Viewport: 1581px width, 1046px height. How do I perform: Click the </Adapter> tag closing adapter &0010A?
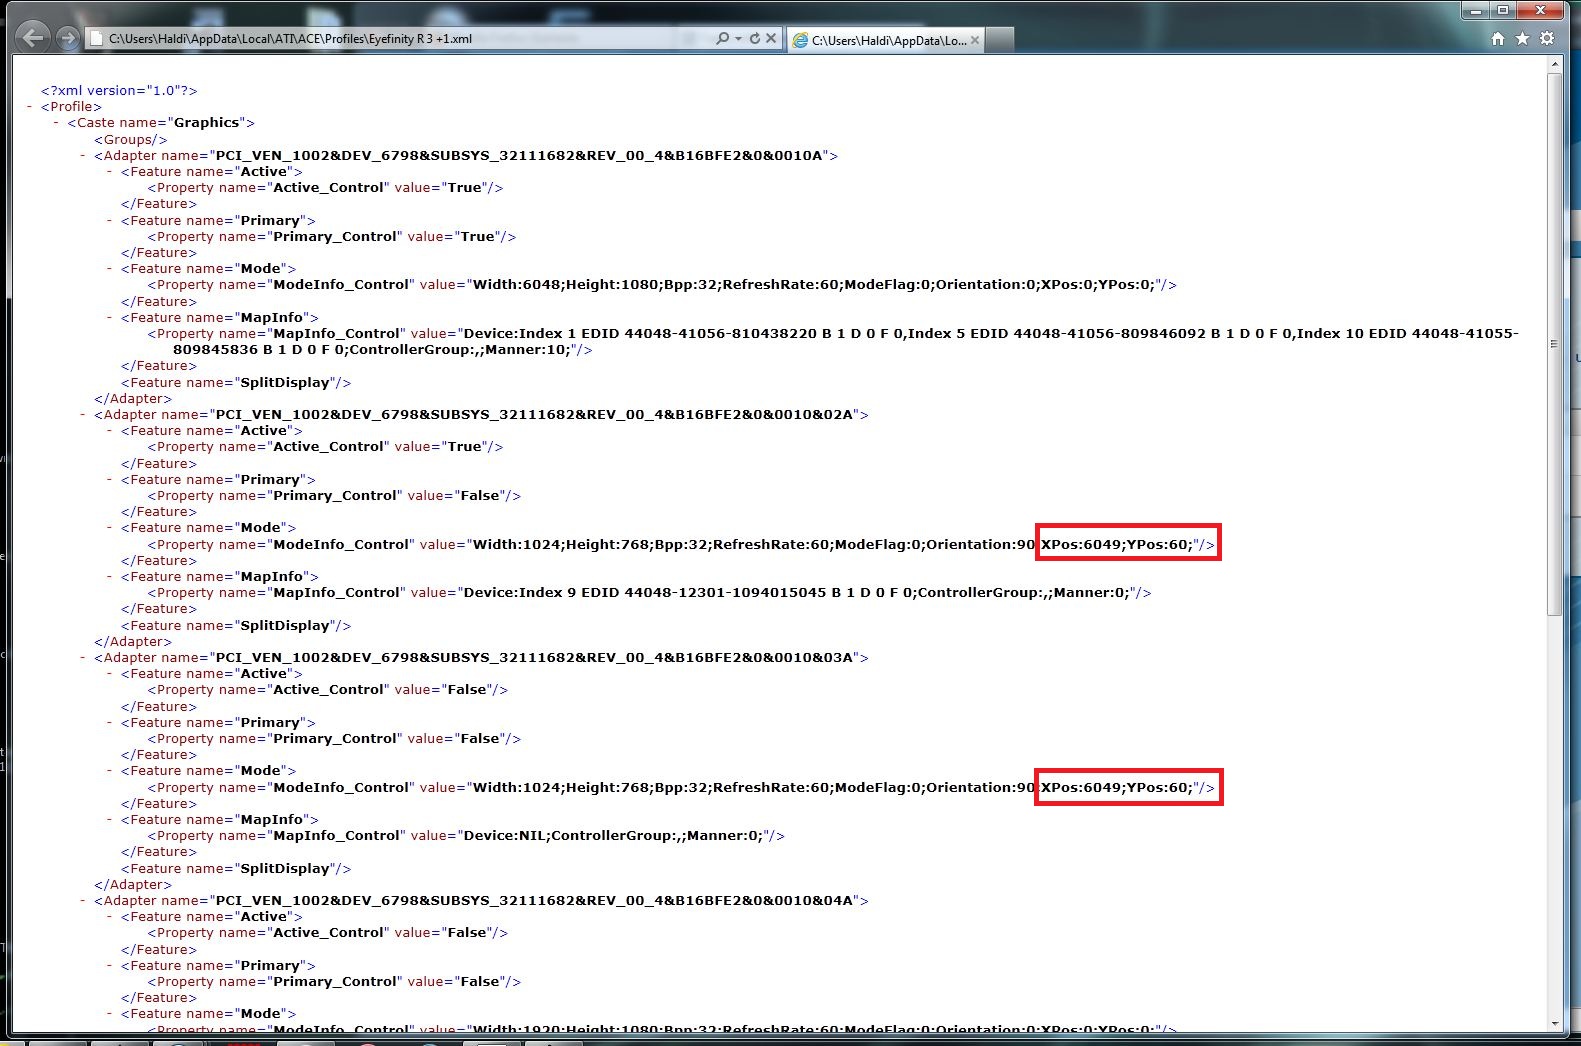pyautogui.click(x=133, y=398)
